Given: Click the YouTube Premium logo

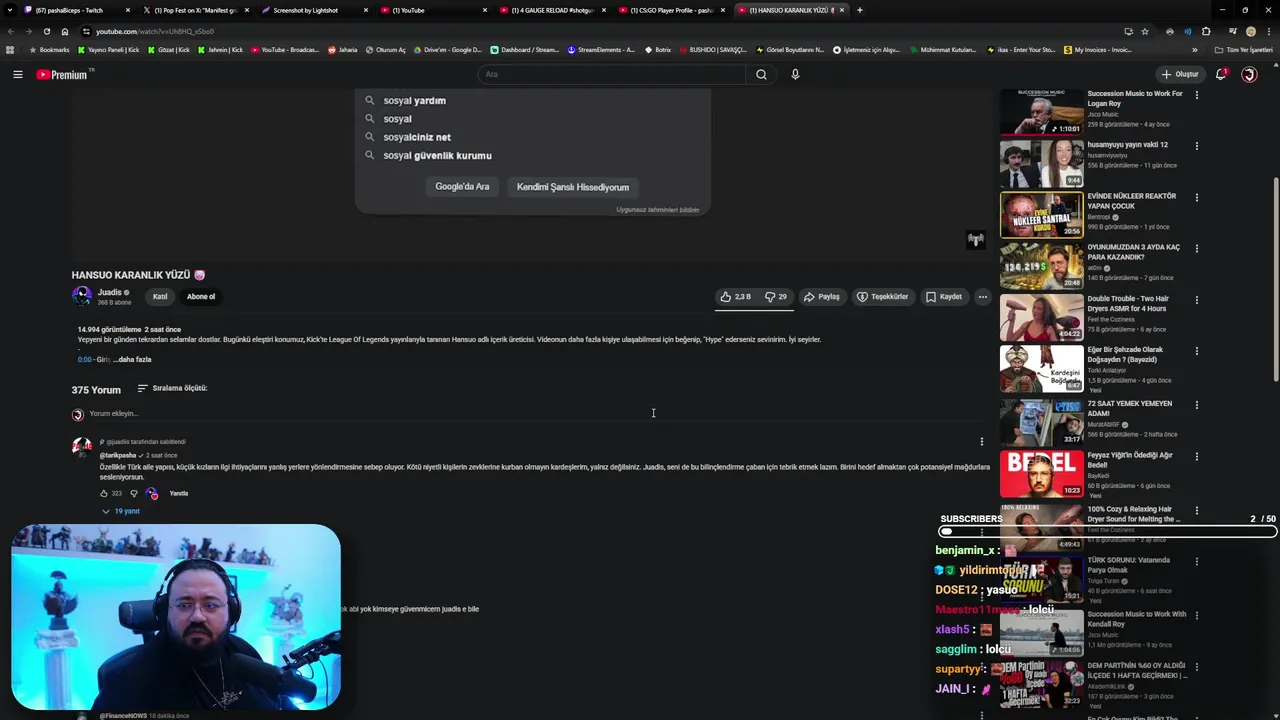Looking at the screenshot, I should pos(64,74).
